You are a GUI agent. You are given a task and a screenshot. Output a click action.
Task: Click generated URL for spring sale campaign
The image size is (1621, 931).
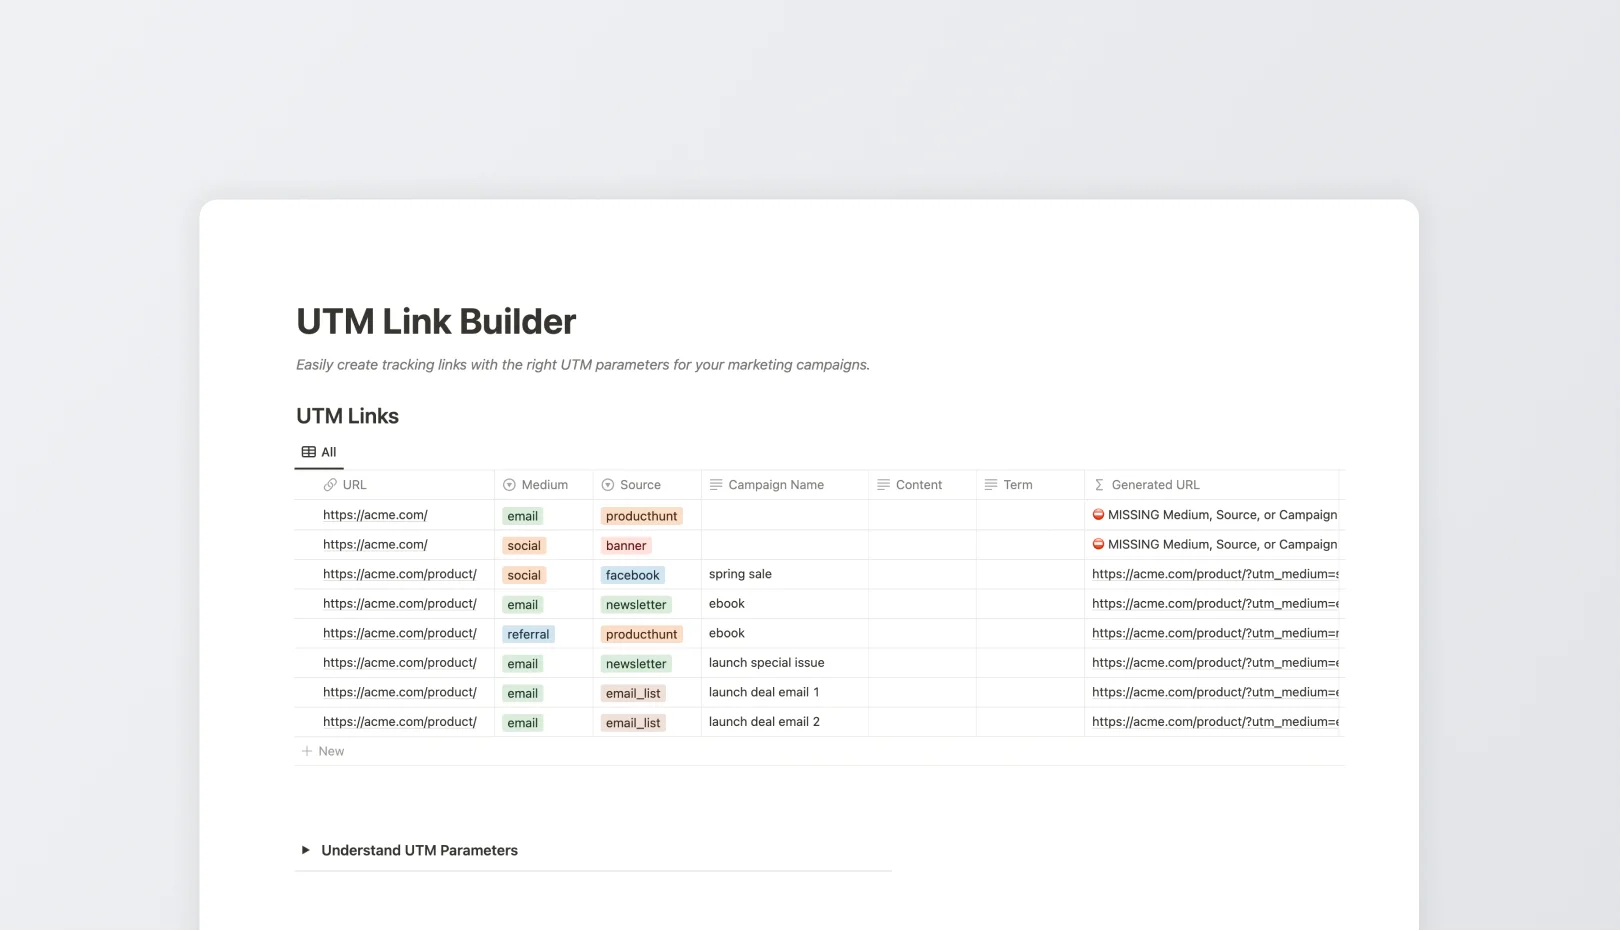[x=1214, y=574]
